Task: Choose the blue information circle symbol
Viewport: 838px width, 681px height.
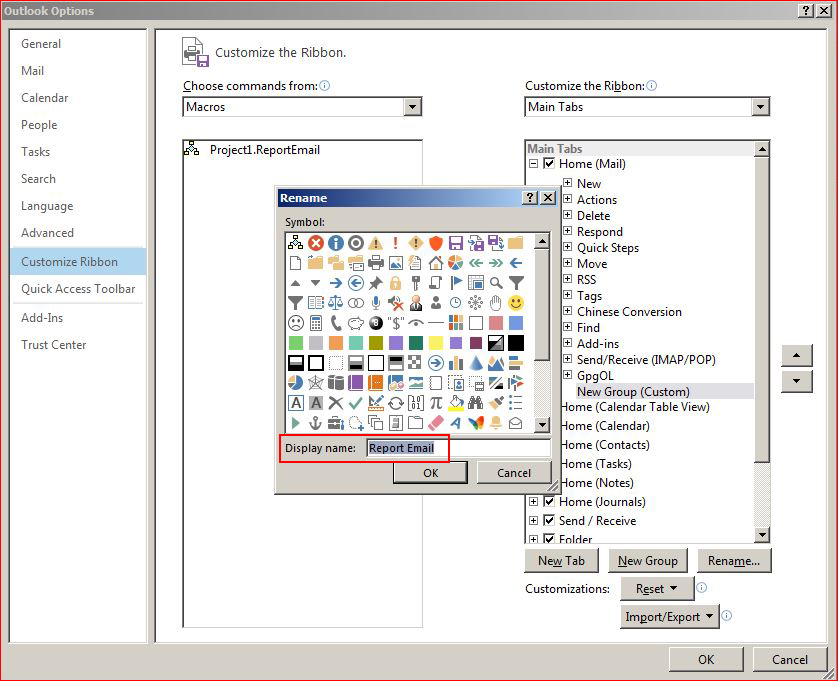Action: tap(336, 243)
